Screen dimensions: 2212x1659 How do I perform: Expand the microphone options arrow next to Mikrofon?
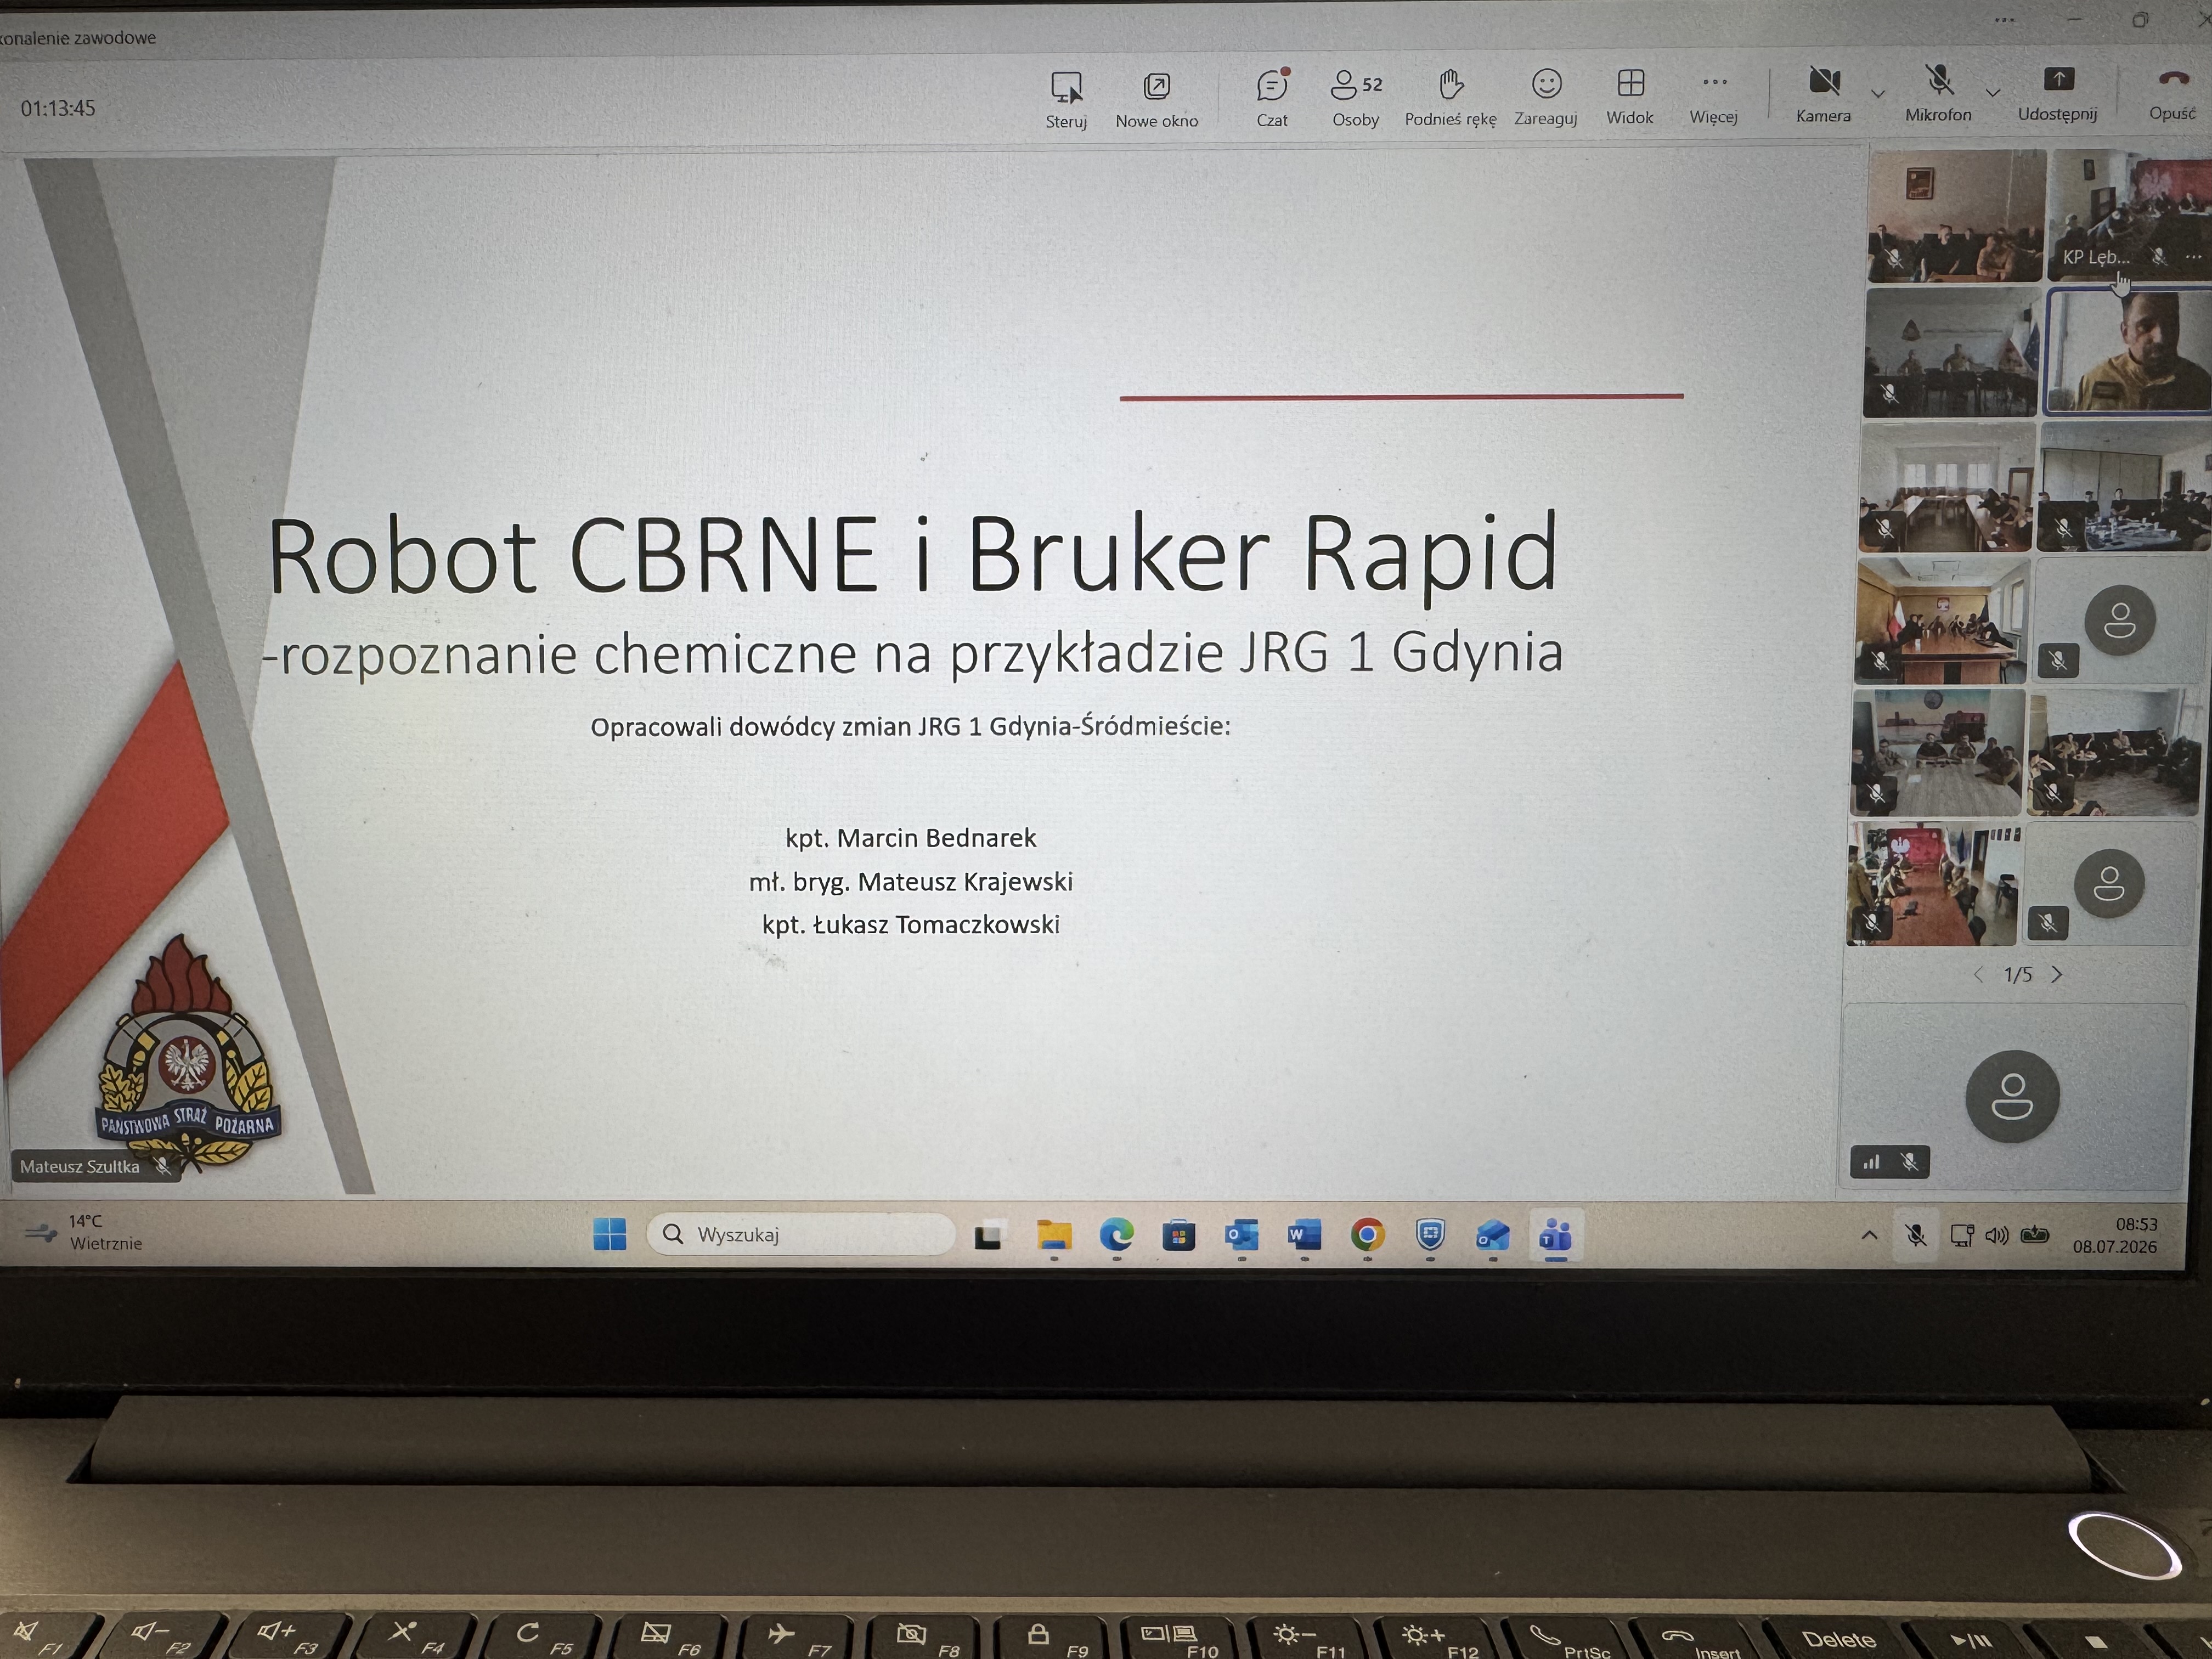1993,92
